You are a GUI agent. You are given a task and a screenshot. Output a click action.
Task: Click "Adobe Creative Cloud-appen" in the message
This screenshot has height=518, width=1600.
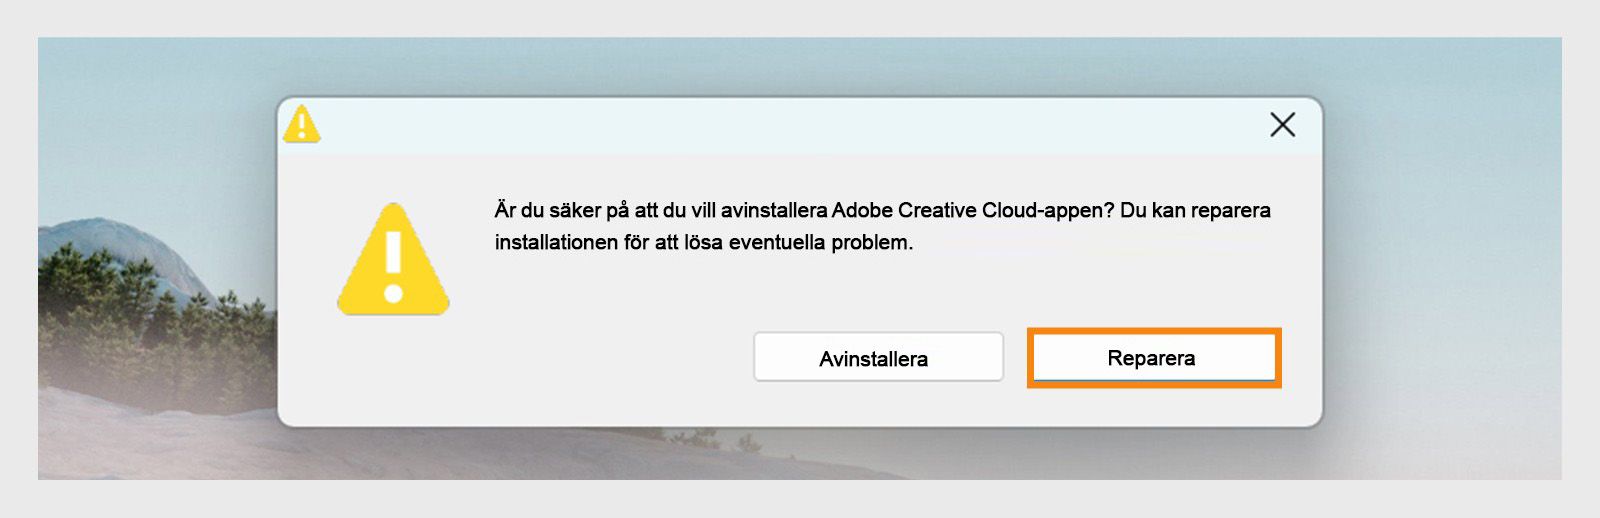click(972, 211)
